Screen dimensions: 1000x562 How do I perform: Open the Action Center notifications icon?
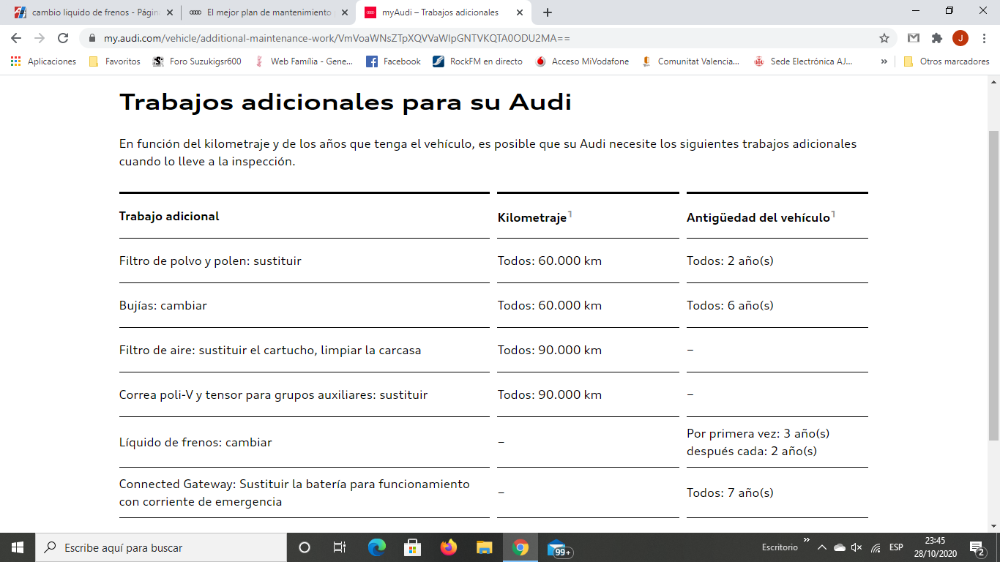(977, 547)
